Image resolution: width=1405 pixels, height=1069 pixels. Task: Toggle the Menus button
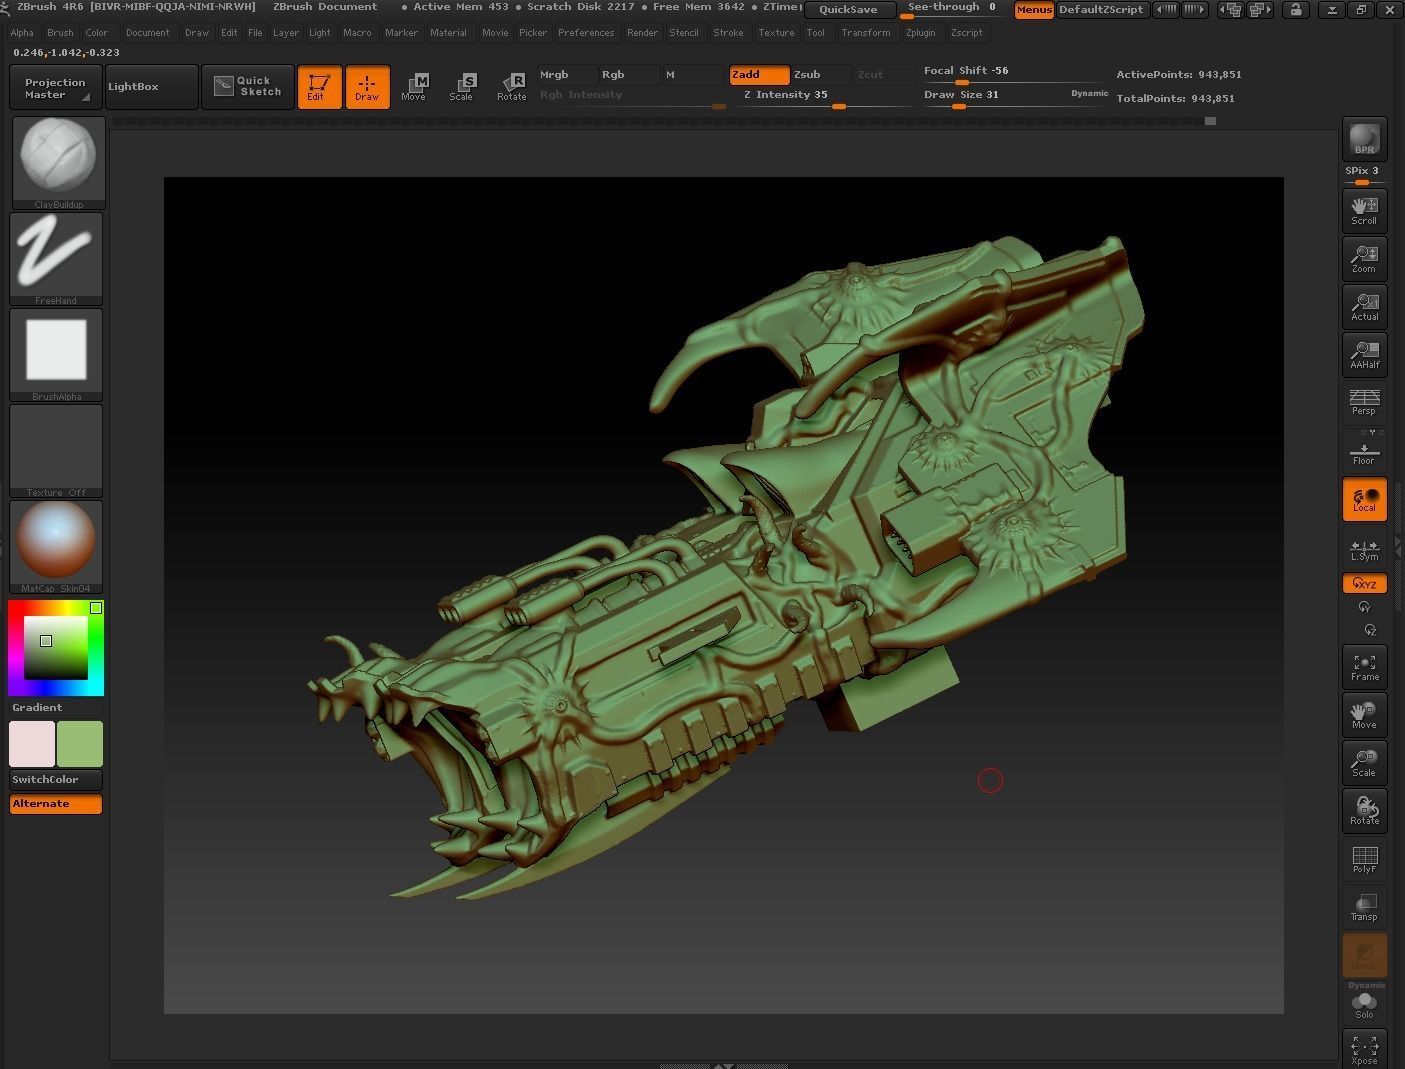tap(1034, 10)
